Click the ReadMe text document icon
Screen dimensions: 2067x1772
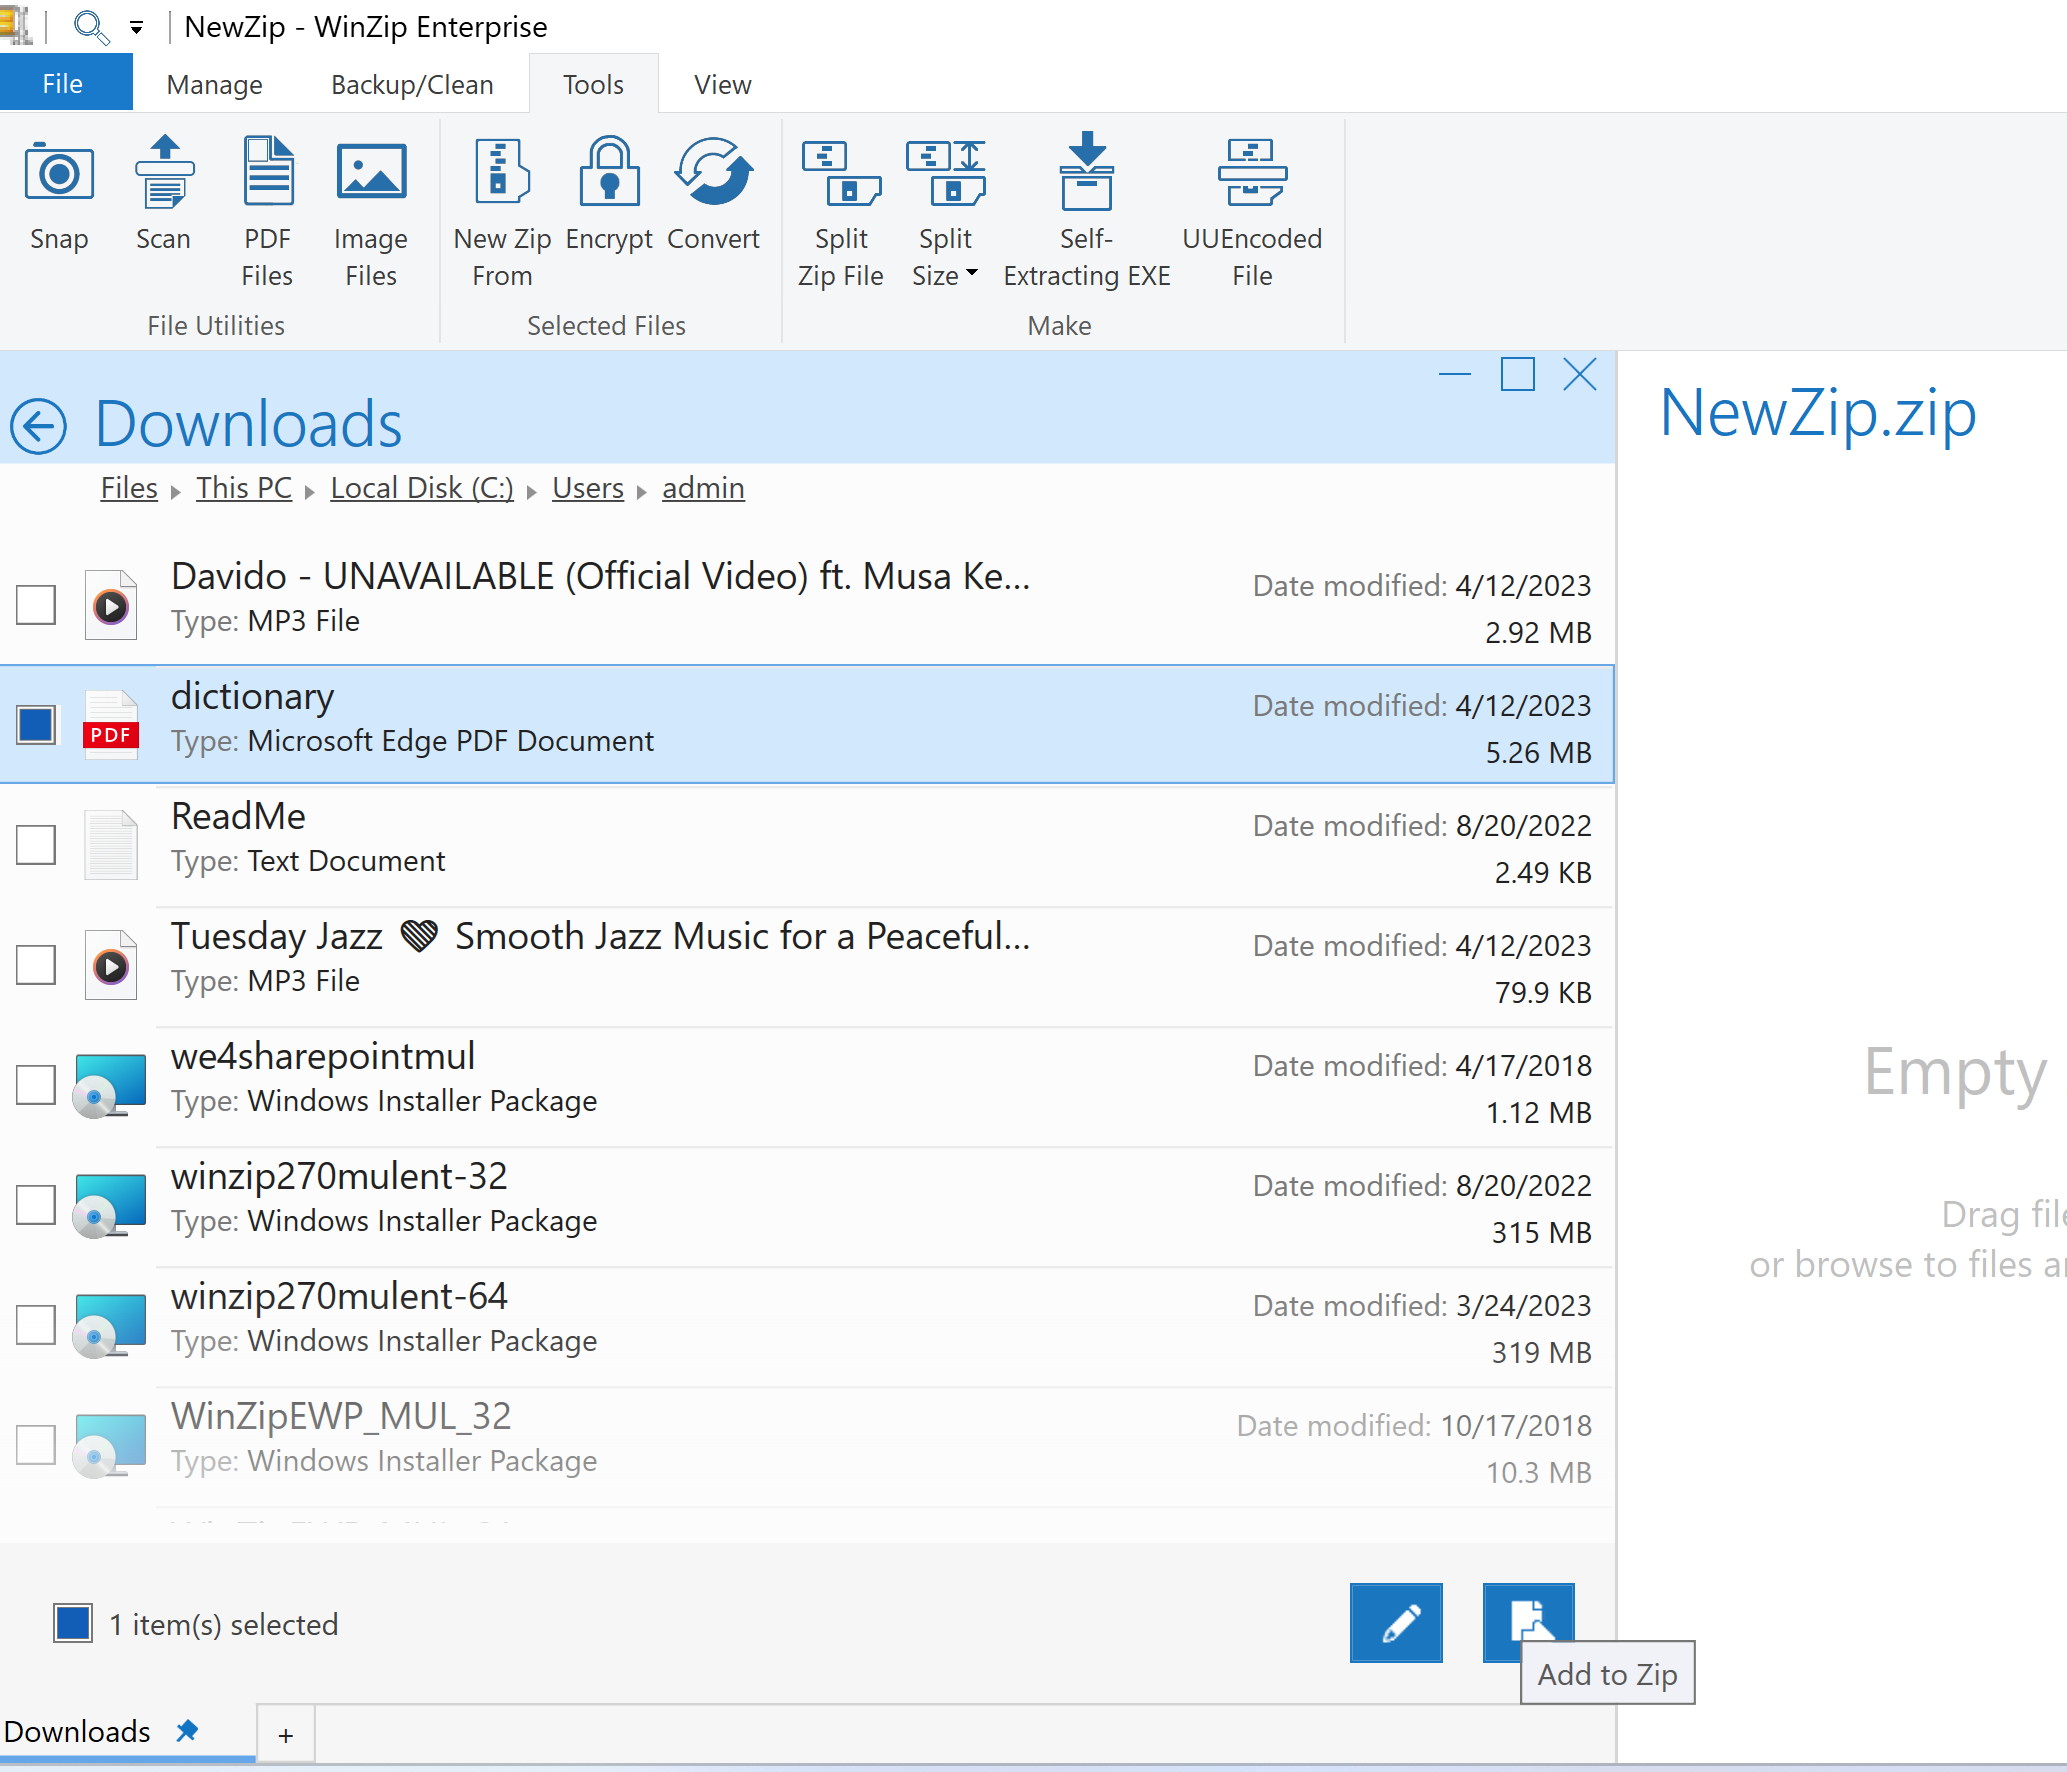111,844
